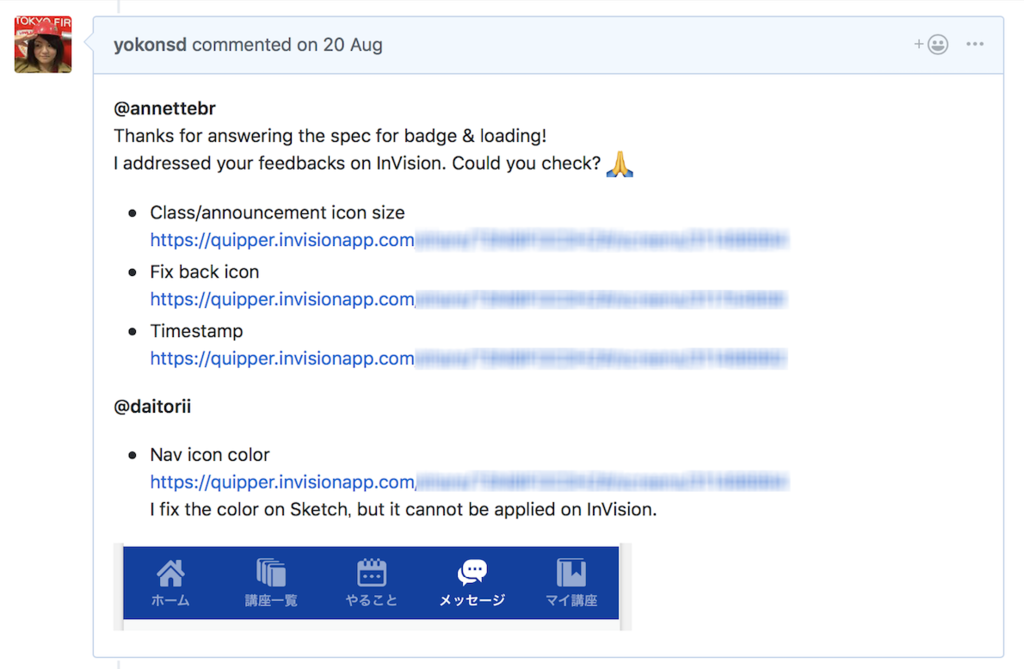The height and width of the screenshot is (669, 1024).
Task: Open the yokonsd username link
Action: click(x=150, y=45)
